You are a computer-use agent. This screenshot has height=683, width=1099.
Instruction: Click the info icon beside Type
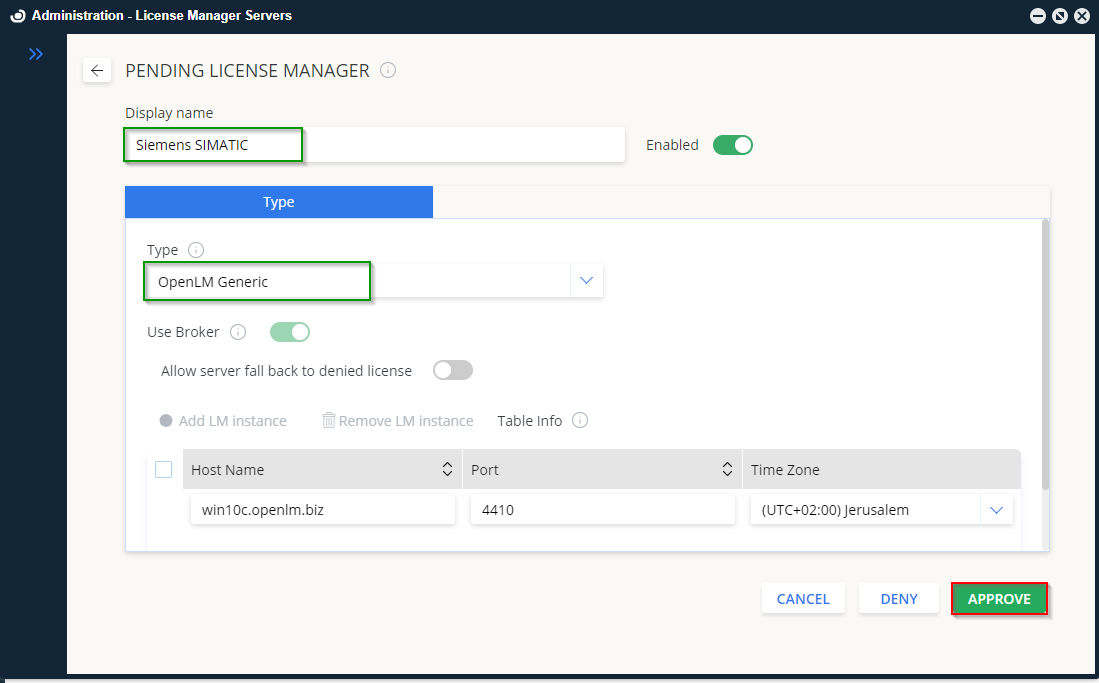point(196,250)
